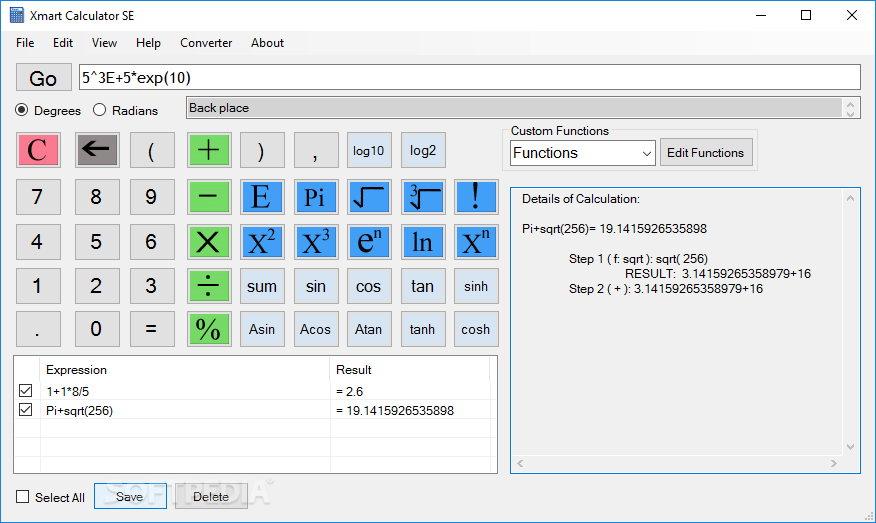Click the natural log ln button
The height and width of the screenshot is (523, 876).
pos(423,242)
